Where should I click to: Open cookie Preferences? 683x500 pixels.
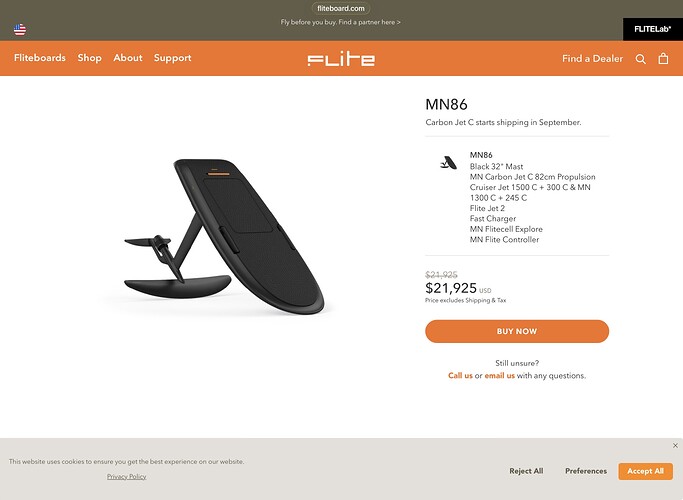[x=586, y=471]
